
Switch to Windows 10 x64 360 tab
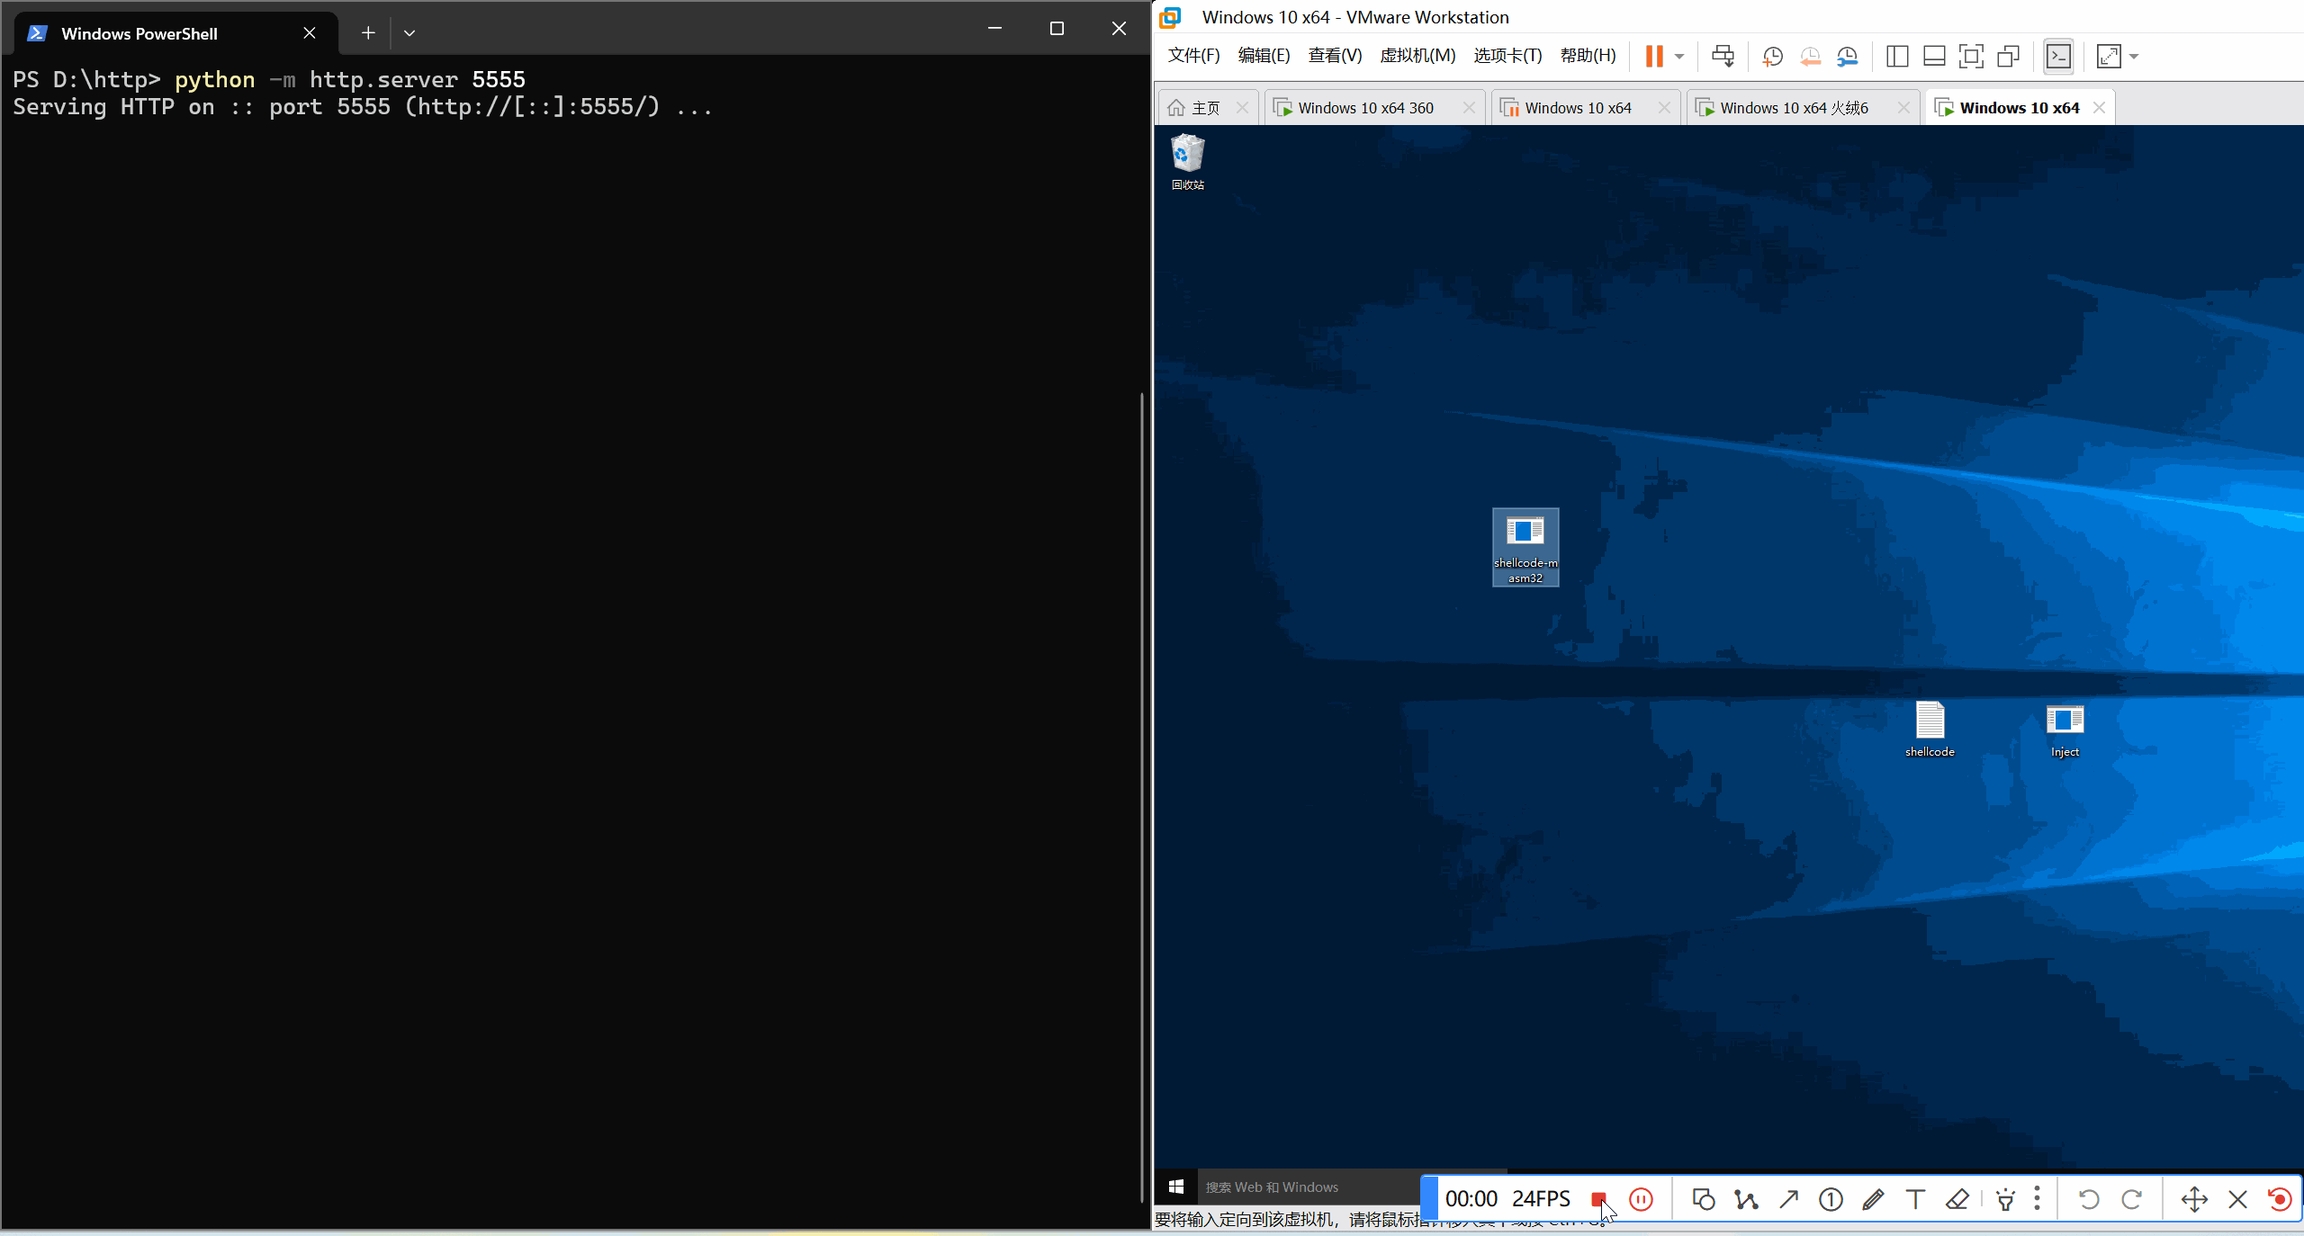(1365, 108)
